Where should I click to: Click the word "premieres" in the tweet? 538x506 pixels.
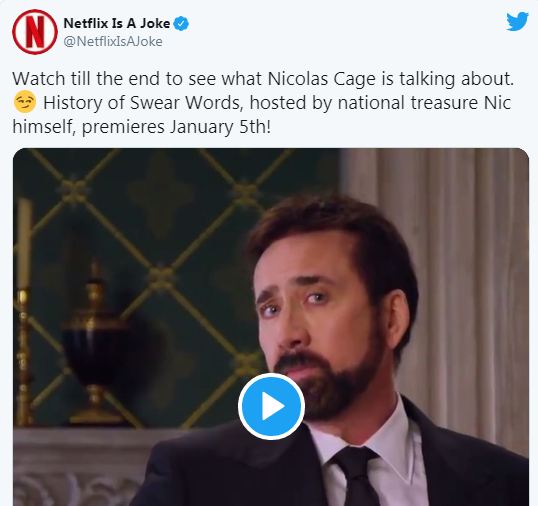[123, 128]
